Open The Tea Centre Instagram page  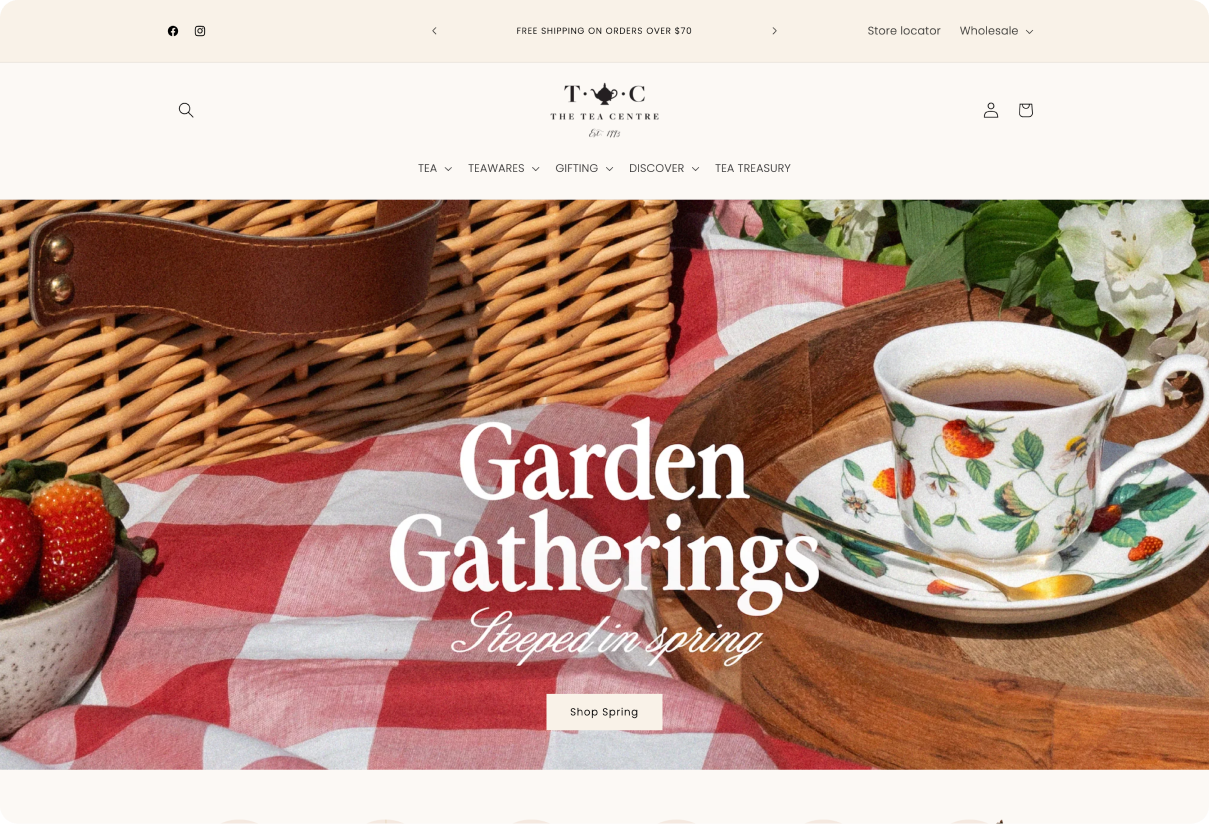[200, 31]
